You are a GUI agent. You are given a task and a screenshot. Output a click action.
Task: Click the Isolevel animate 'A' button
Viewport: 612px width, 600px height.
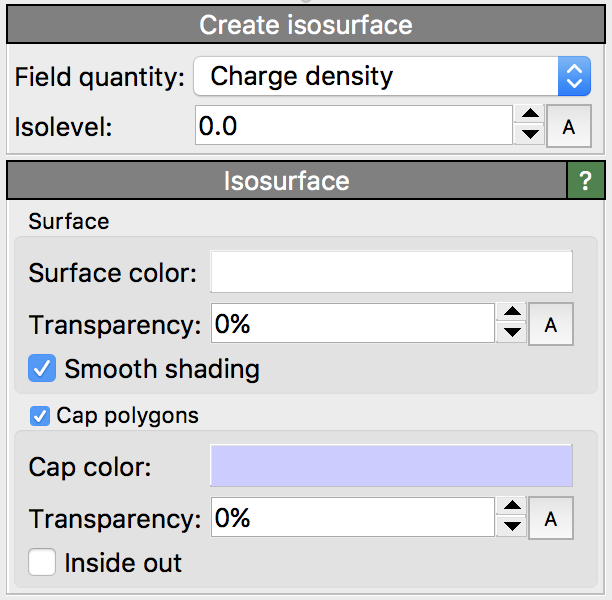coord(569,127)
